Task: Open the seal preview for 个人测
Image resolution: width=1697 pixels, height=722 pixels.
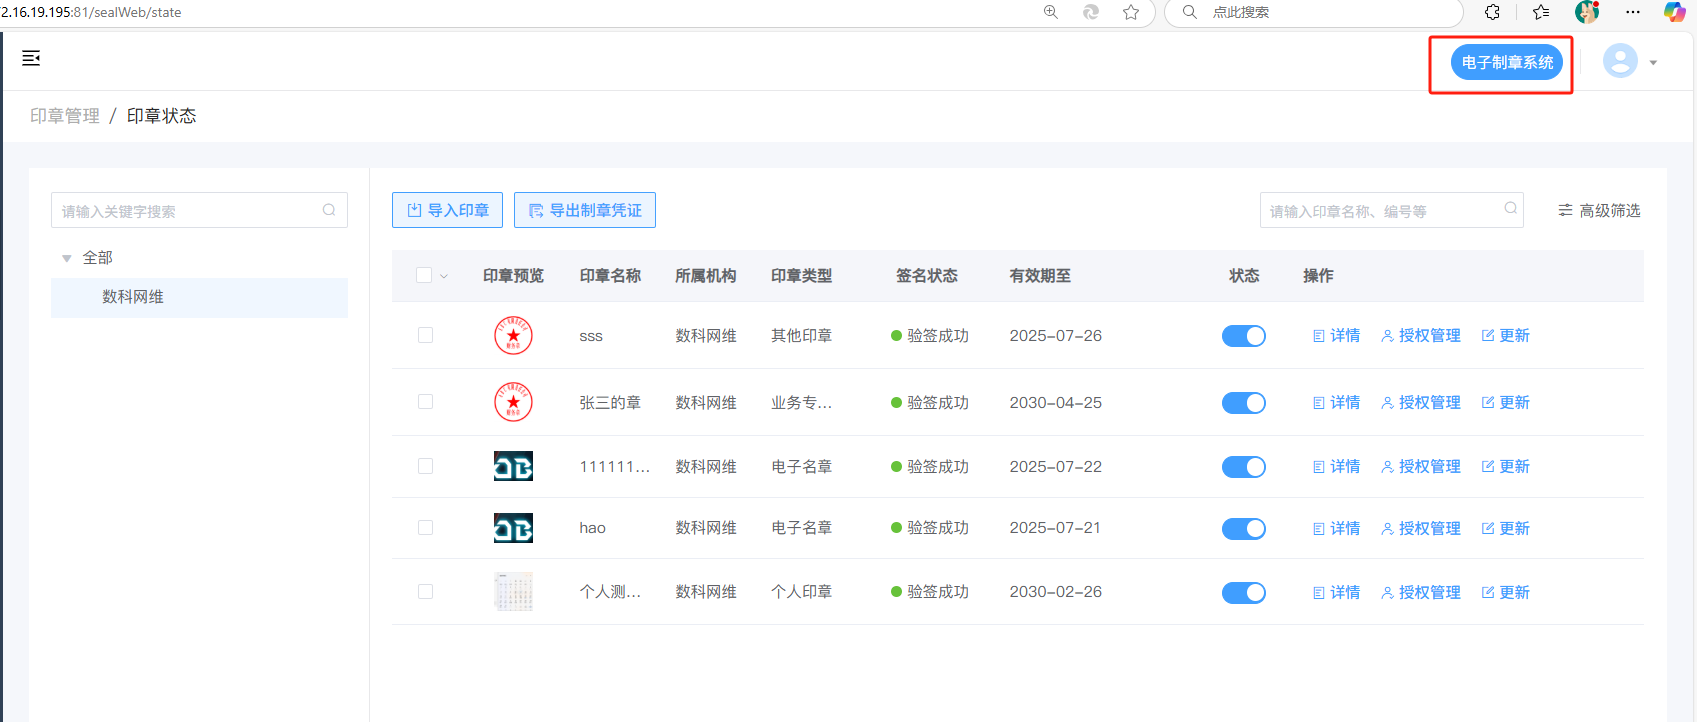Action: tap(513, 591)
